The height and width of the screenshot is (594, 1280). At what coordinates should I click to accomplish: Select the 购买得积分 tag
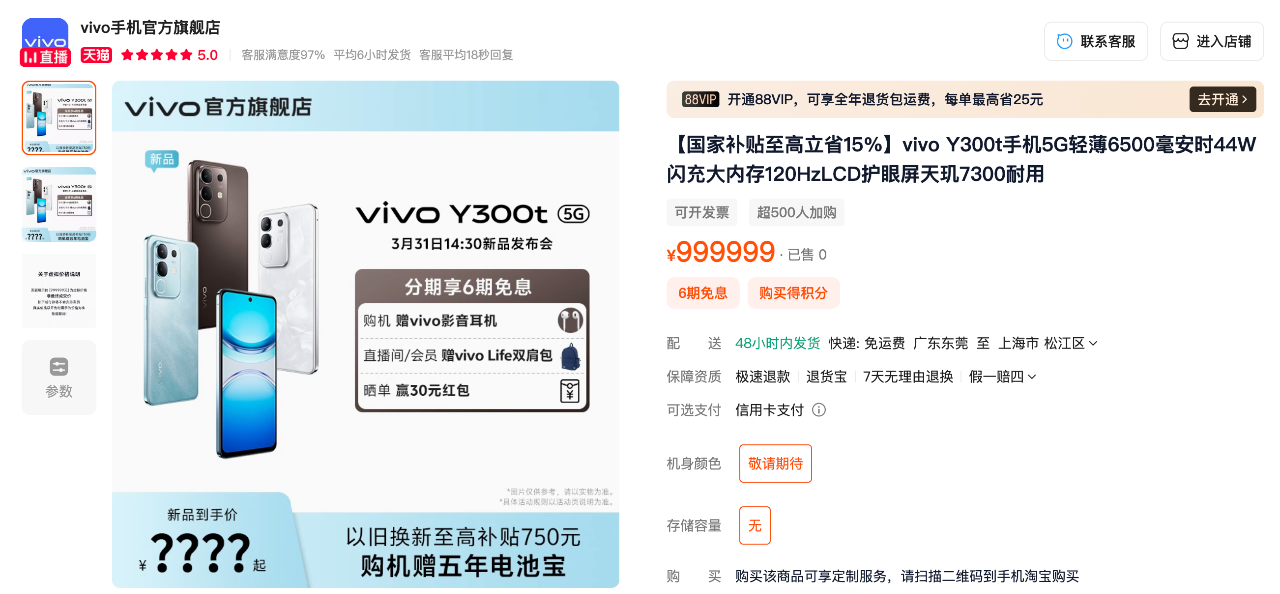click(x=793, y=293)
